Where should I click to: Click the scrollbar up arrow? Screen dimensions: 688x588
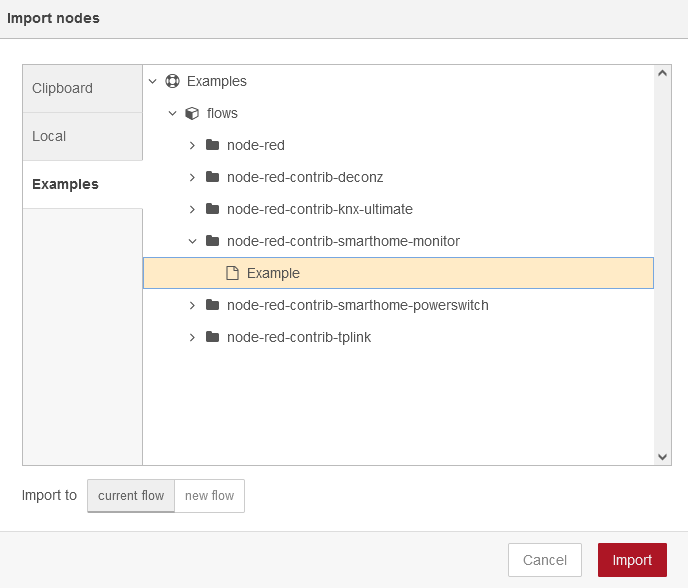[x=663, y=73]
